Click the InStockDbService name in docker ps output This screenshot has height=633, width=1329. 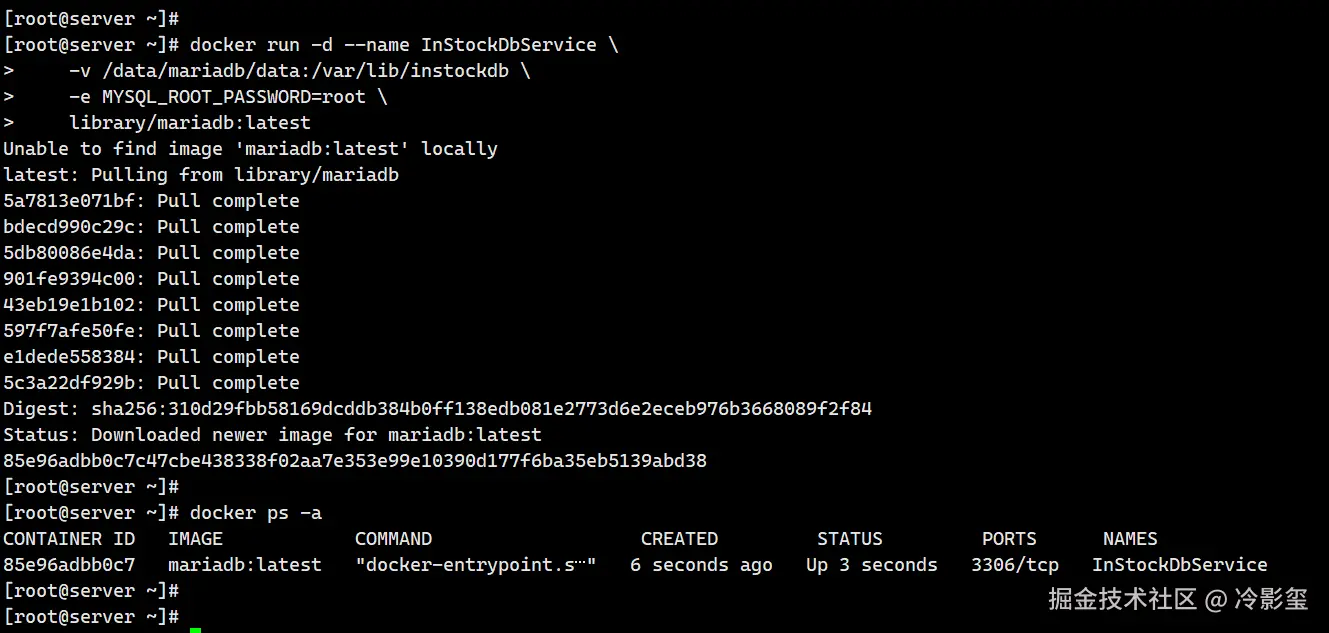coord(1179,565)
